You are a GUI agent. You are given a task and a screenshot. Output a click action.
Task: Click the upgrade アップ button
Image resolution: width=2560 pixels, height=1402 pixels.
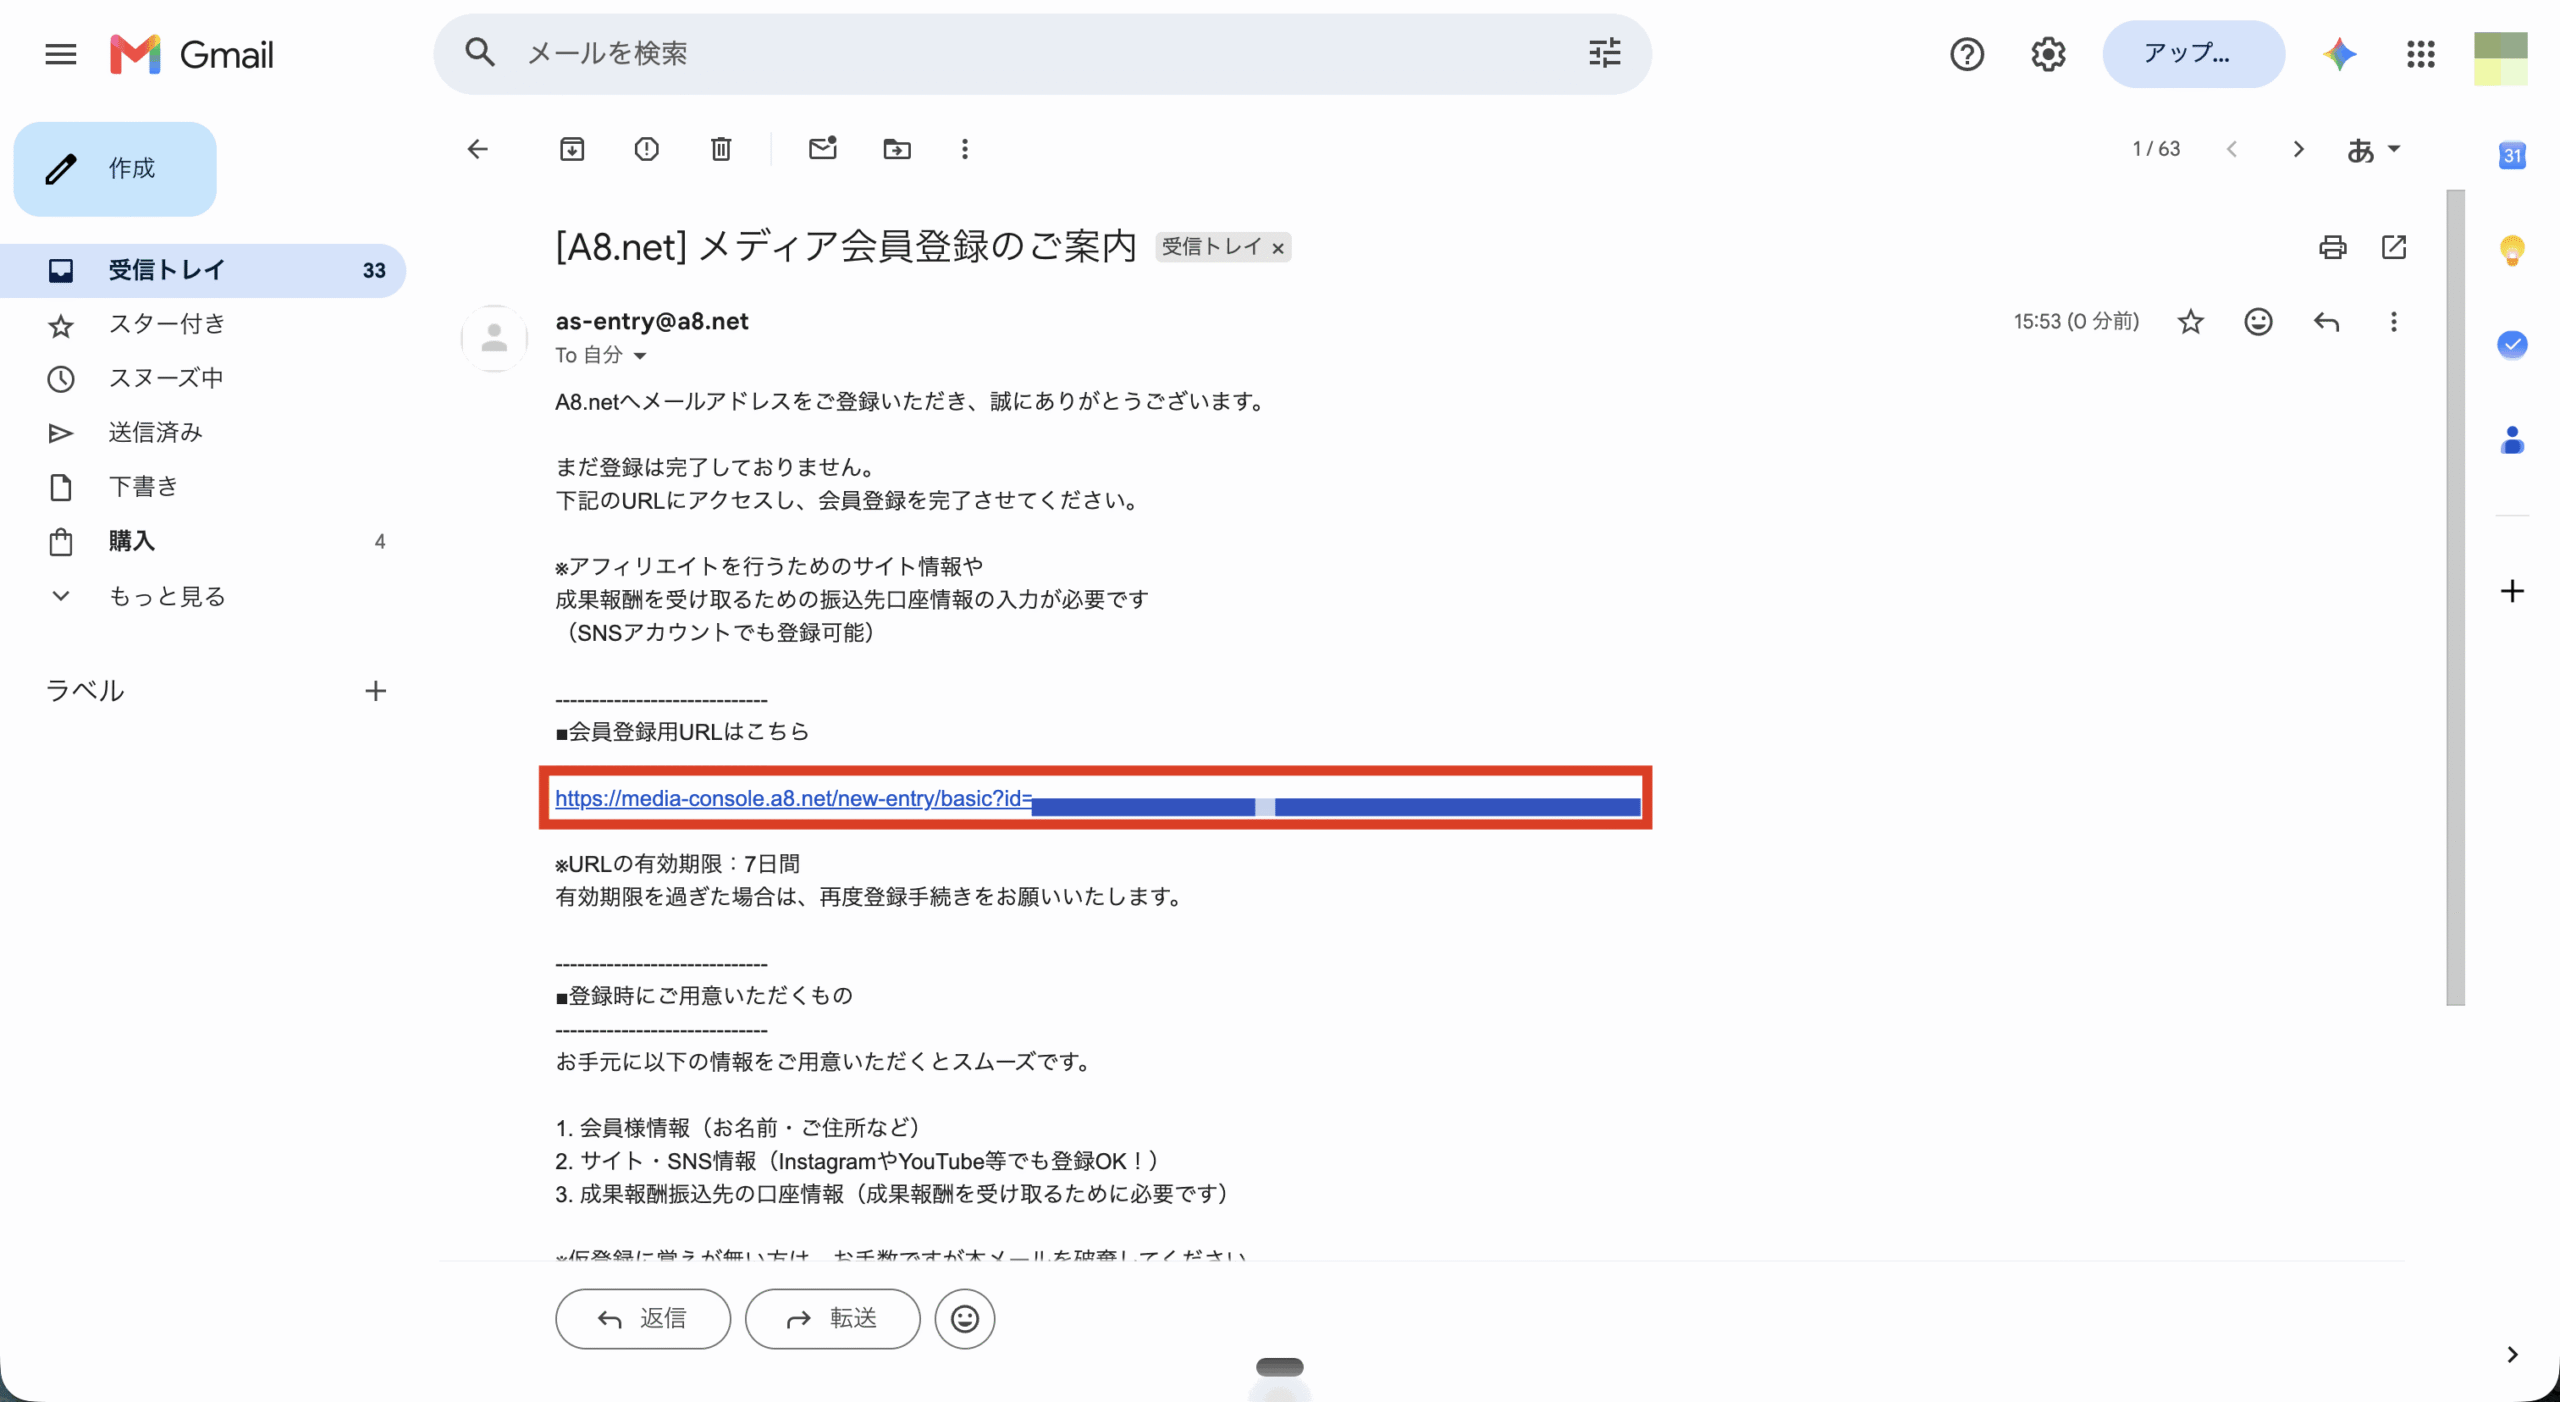2193,54
